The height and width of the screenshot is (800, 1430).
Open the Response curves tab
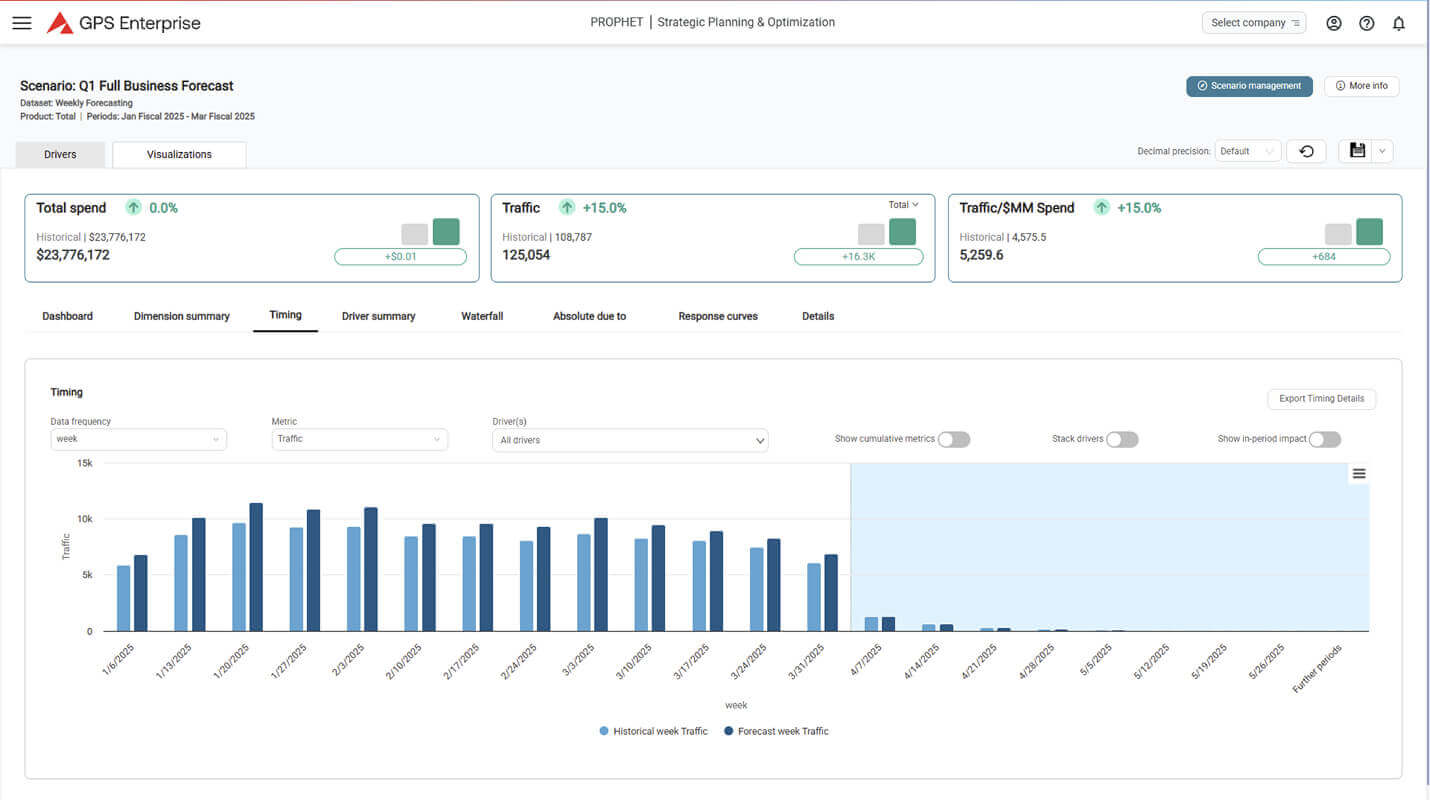717,316
